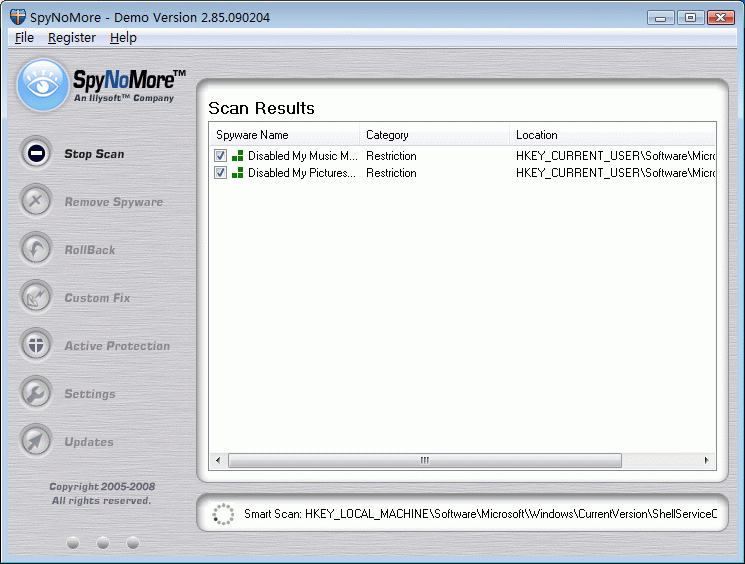The image size is (745, 564).
Task: Click the Stop Scan label
Action: pos(94,154)
